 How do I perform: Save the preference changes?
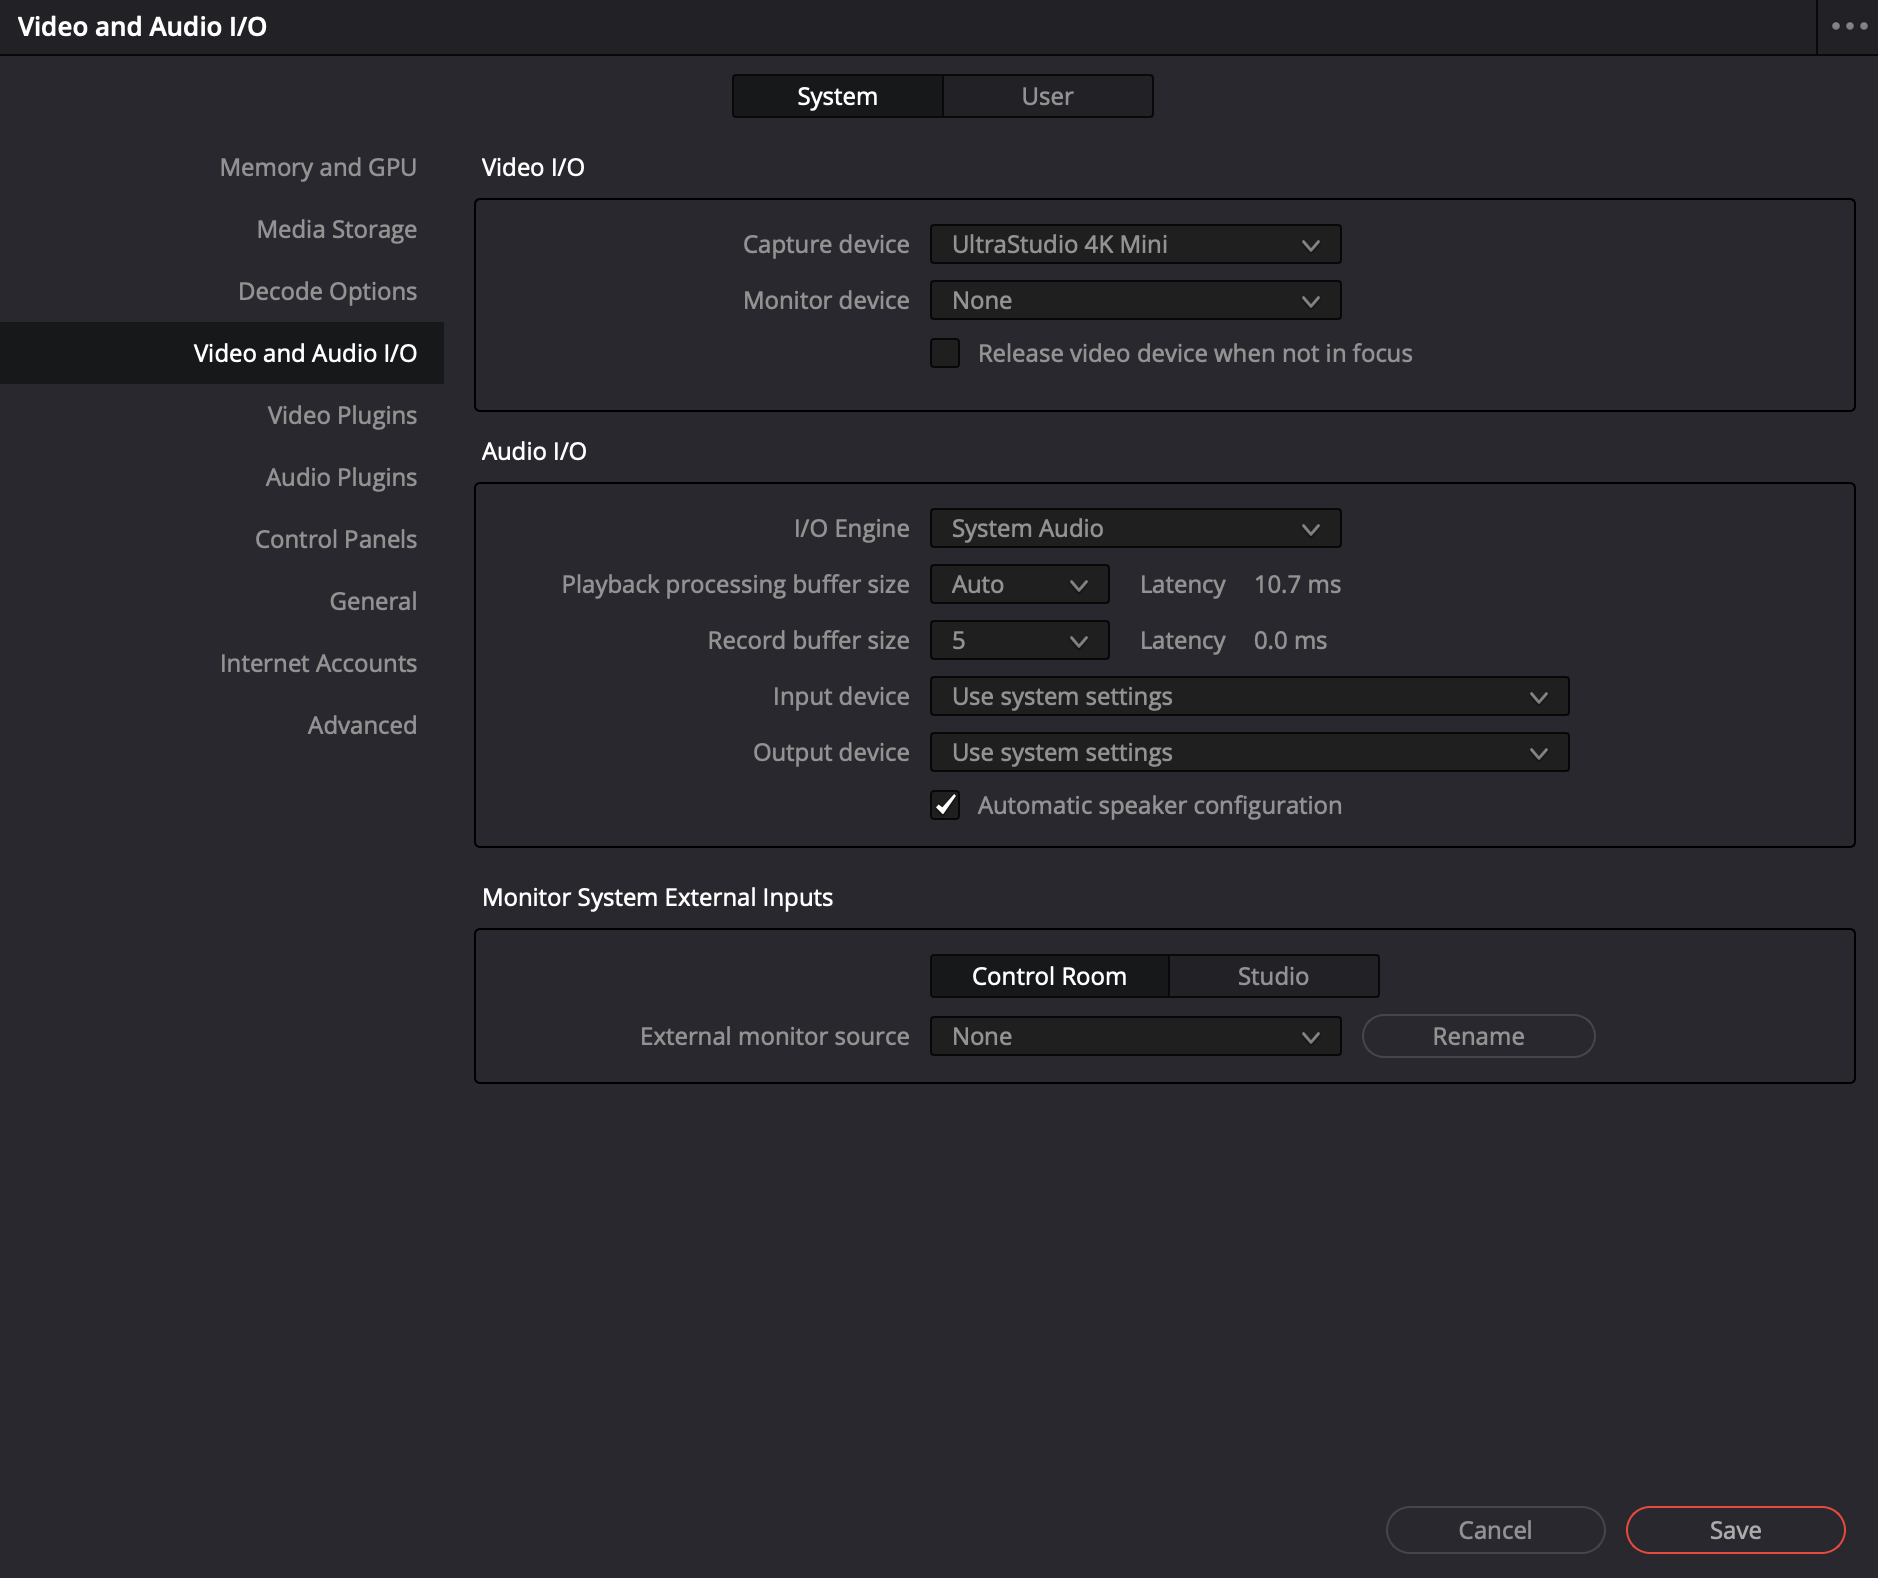click(1735, 1530)
